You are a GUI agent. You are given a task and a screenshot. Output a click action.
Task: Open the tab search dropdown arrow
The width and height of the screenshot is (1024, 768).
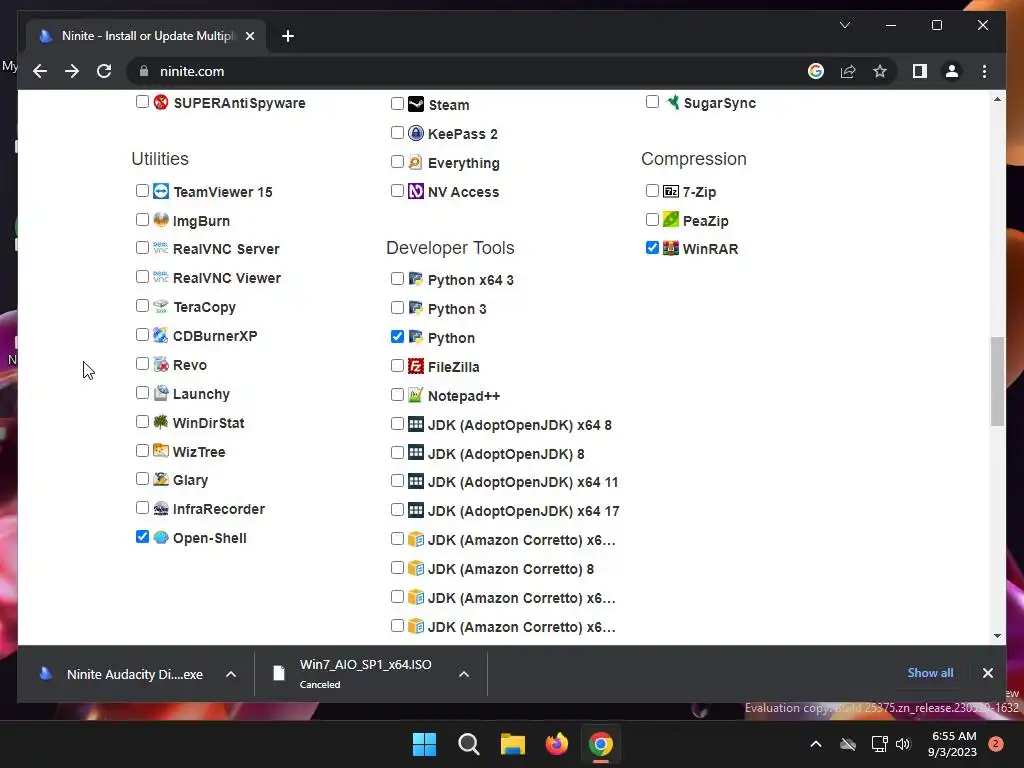point(844,25)
